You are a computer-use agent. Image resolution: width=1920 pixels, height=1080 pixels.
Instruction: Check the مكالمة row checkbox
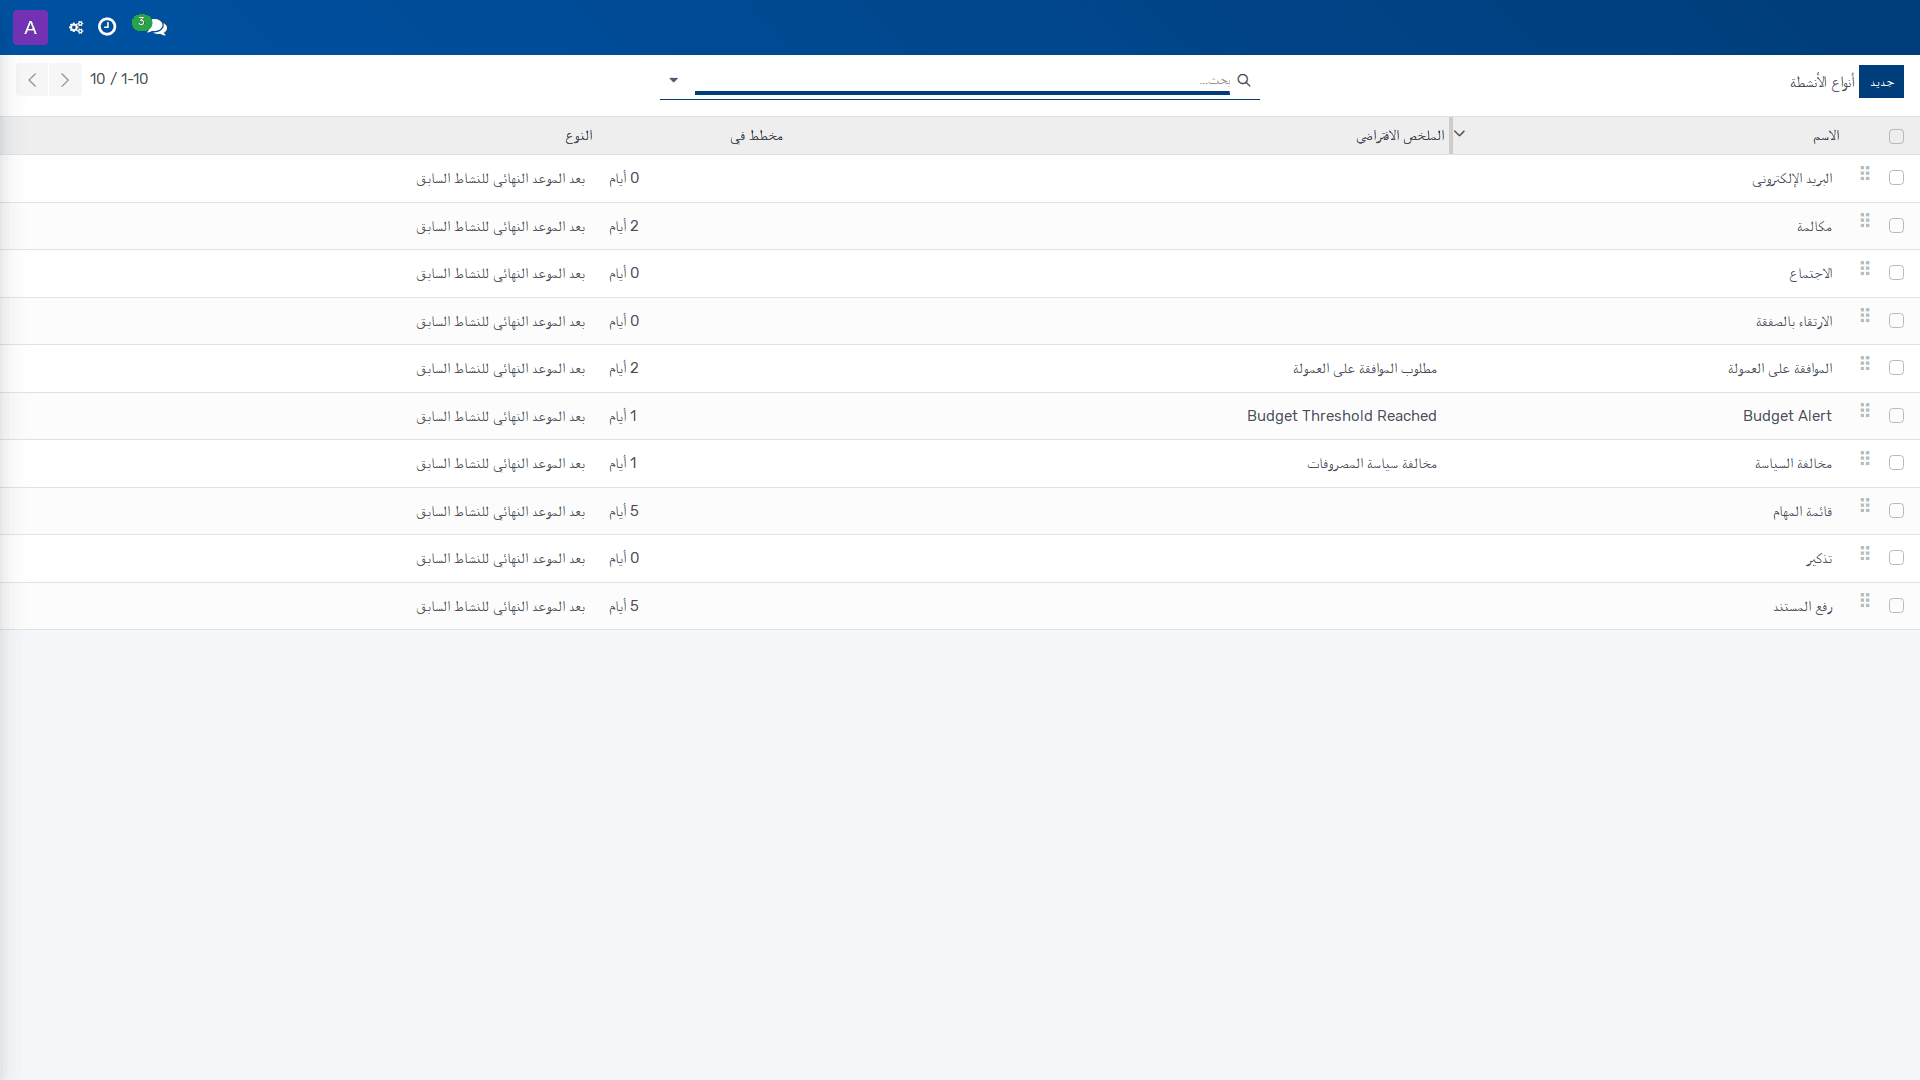(x=1896, y=226)
